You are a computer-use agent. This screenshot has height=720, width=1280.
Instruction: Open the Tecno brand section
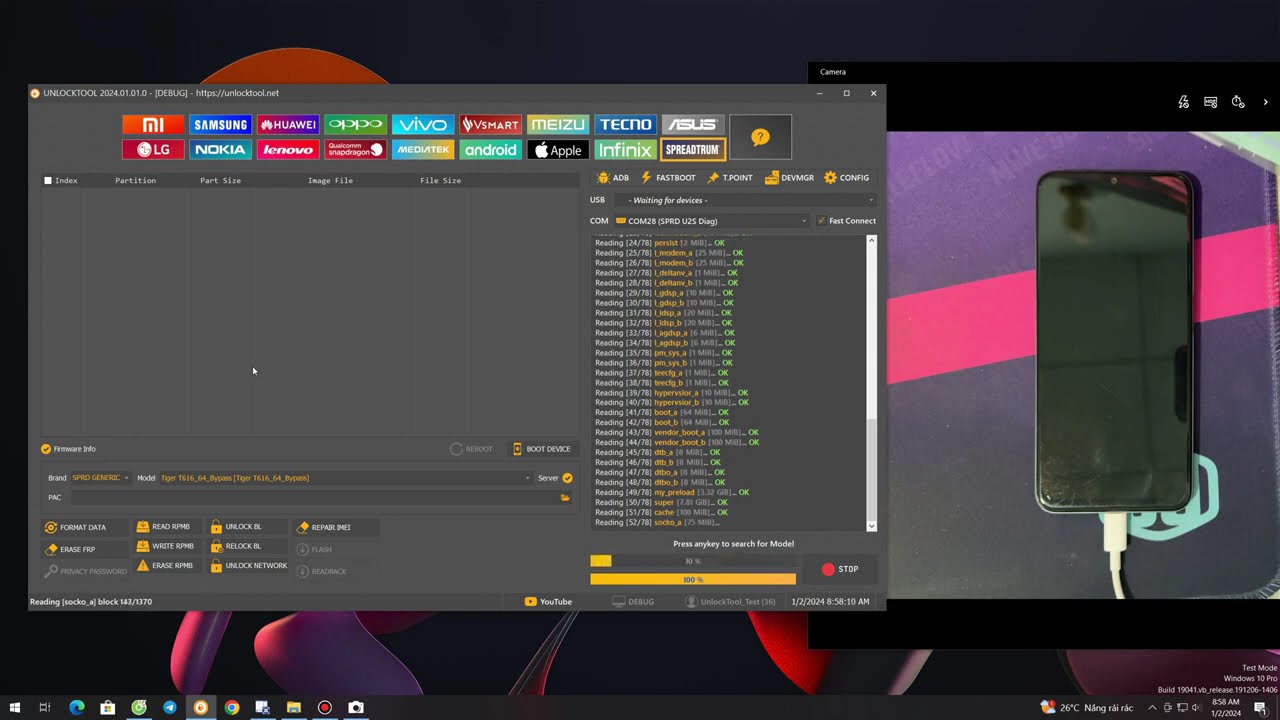tap(625, 125)
